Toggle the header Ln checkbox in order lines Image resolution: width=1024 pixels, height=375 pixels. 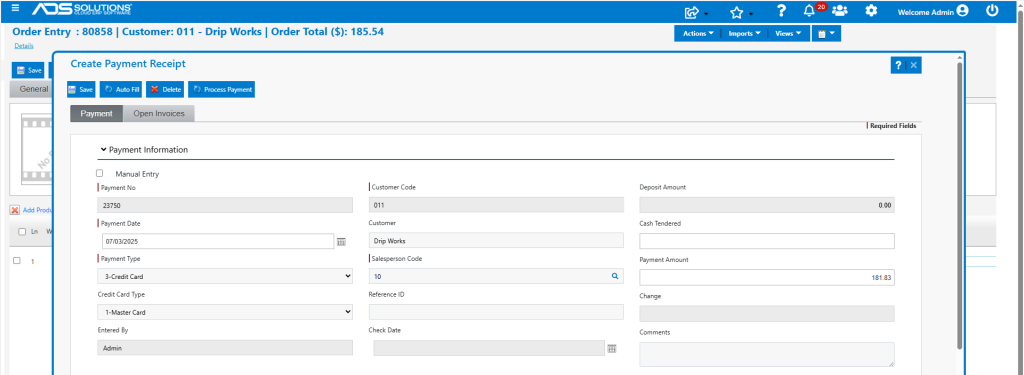(x=22, y=232)
